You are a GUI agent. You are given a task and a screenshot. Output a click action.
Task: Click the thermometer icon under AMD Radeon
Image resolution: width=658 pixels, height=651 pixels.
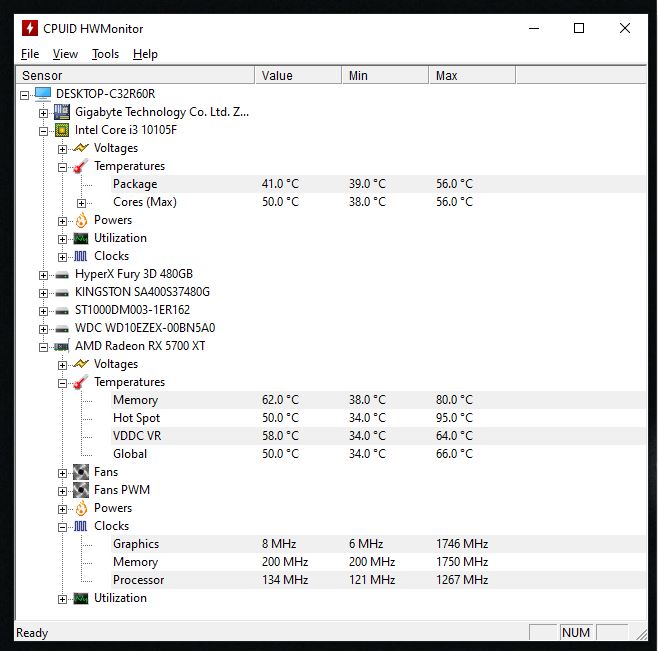click(81, 382)
